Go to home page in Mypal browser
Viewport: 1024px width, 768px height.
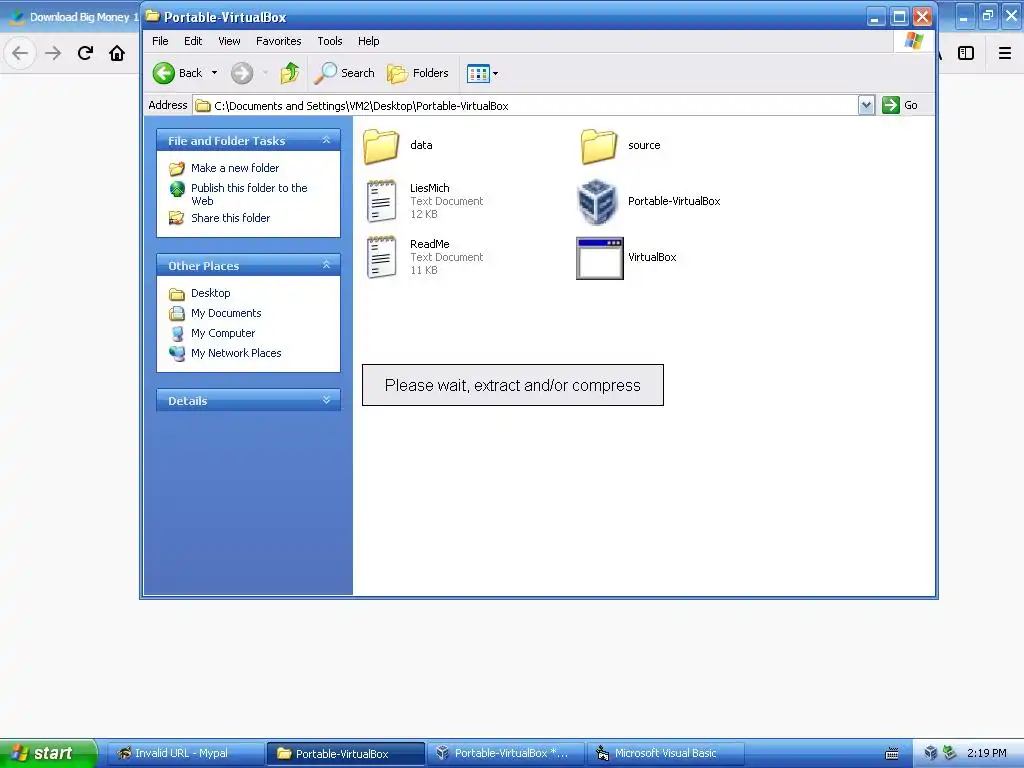[x=117, y=53]
